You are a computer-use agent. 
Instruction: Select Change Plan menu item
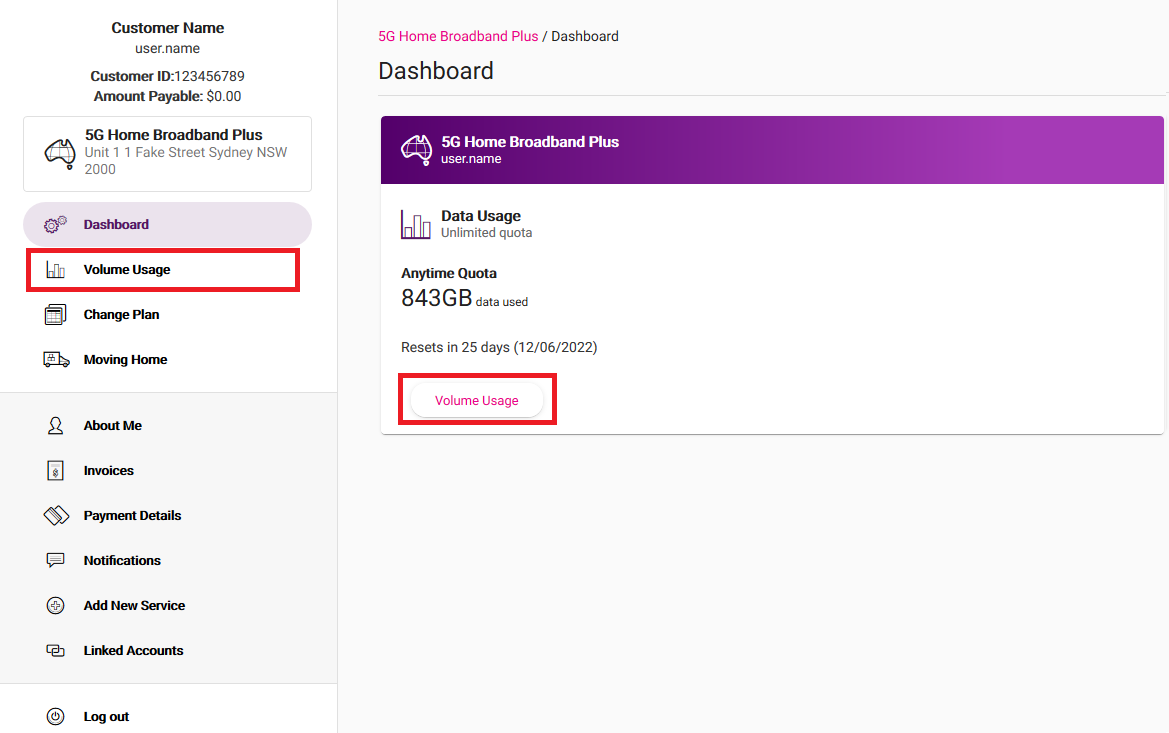tap(121, 315)
